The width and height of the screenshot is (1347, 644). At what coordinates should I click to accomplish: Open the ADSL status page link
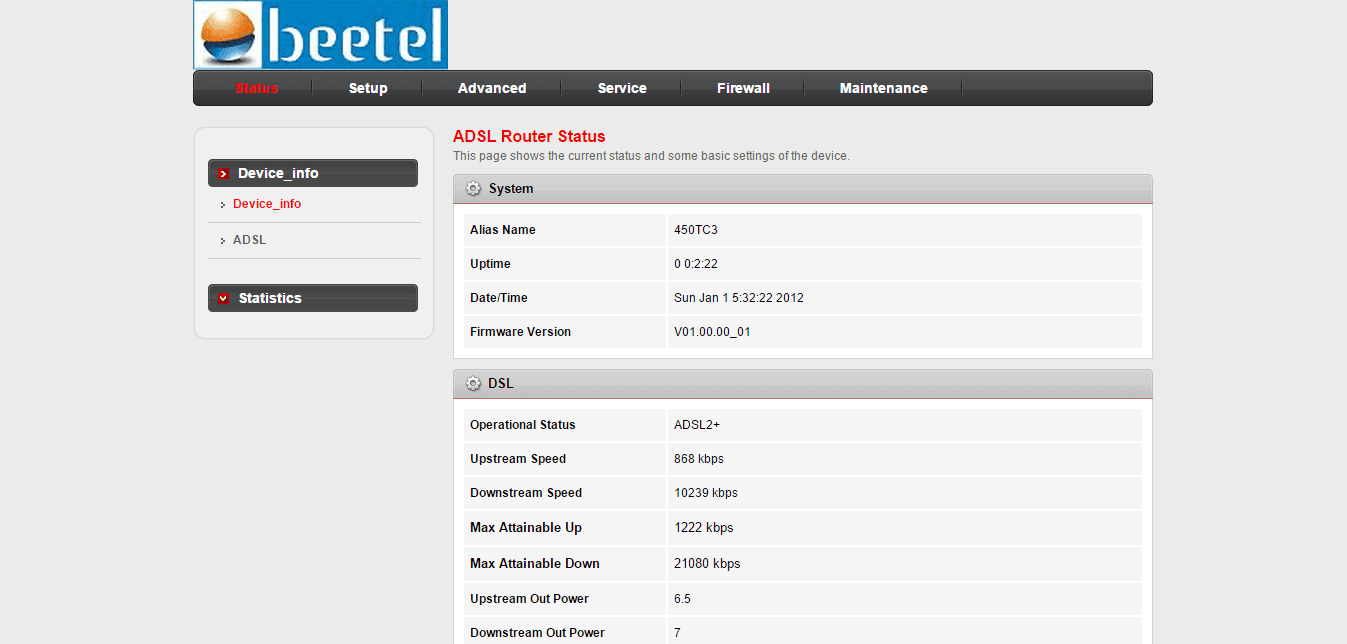(x=249, y=240)
